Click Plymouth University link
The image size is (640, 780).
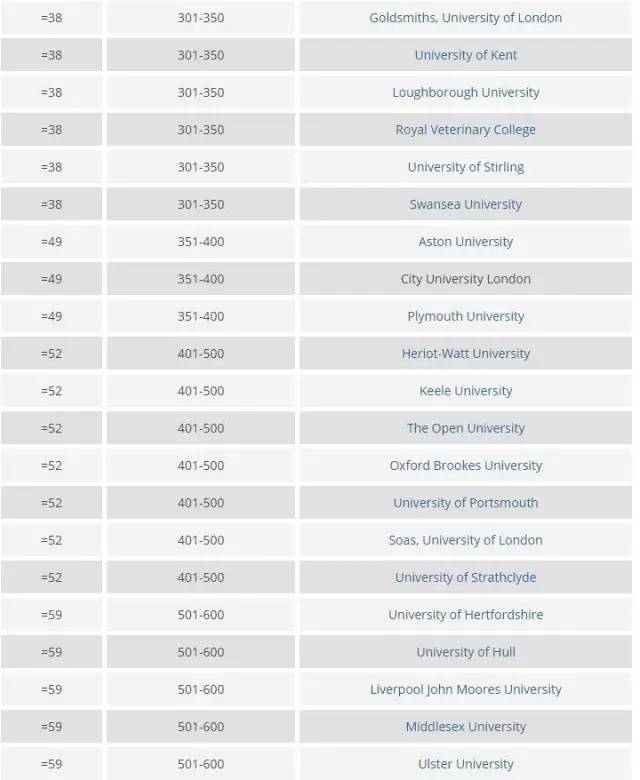click(465, 316)
